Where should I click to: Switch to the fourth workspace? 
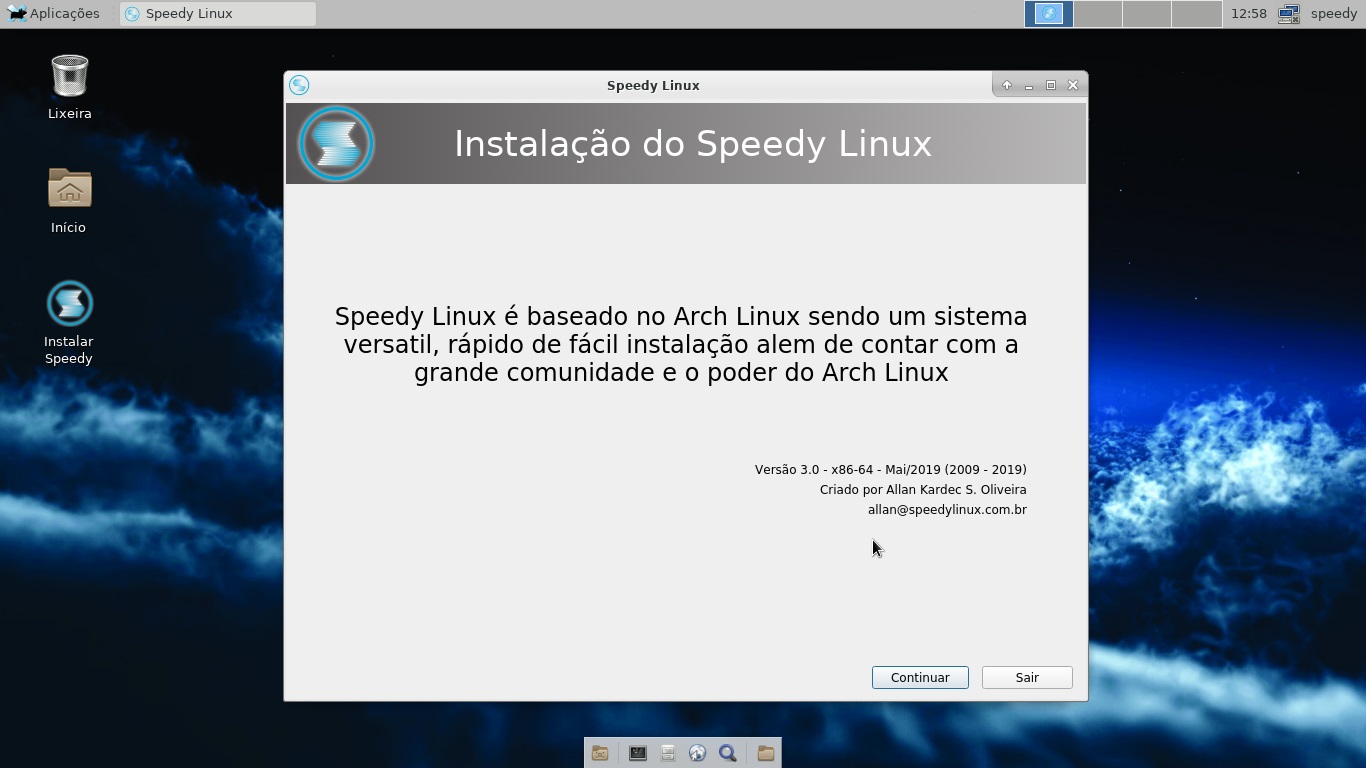(x=1196, y=13)
